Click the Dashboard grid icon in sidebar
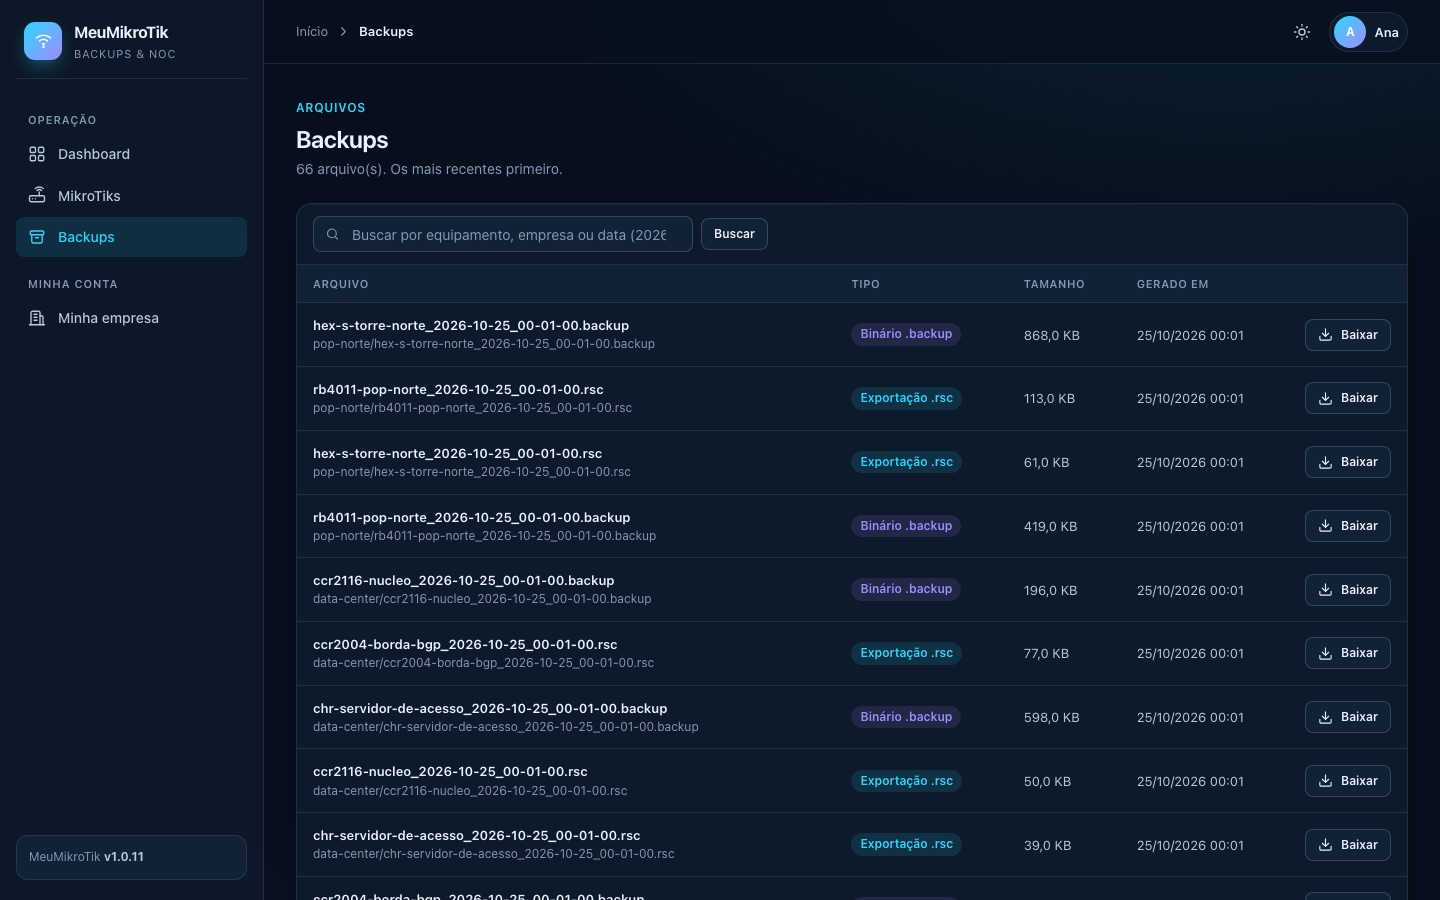 37,154
